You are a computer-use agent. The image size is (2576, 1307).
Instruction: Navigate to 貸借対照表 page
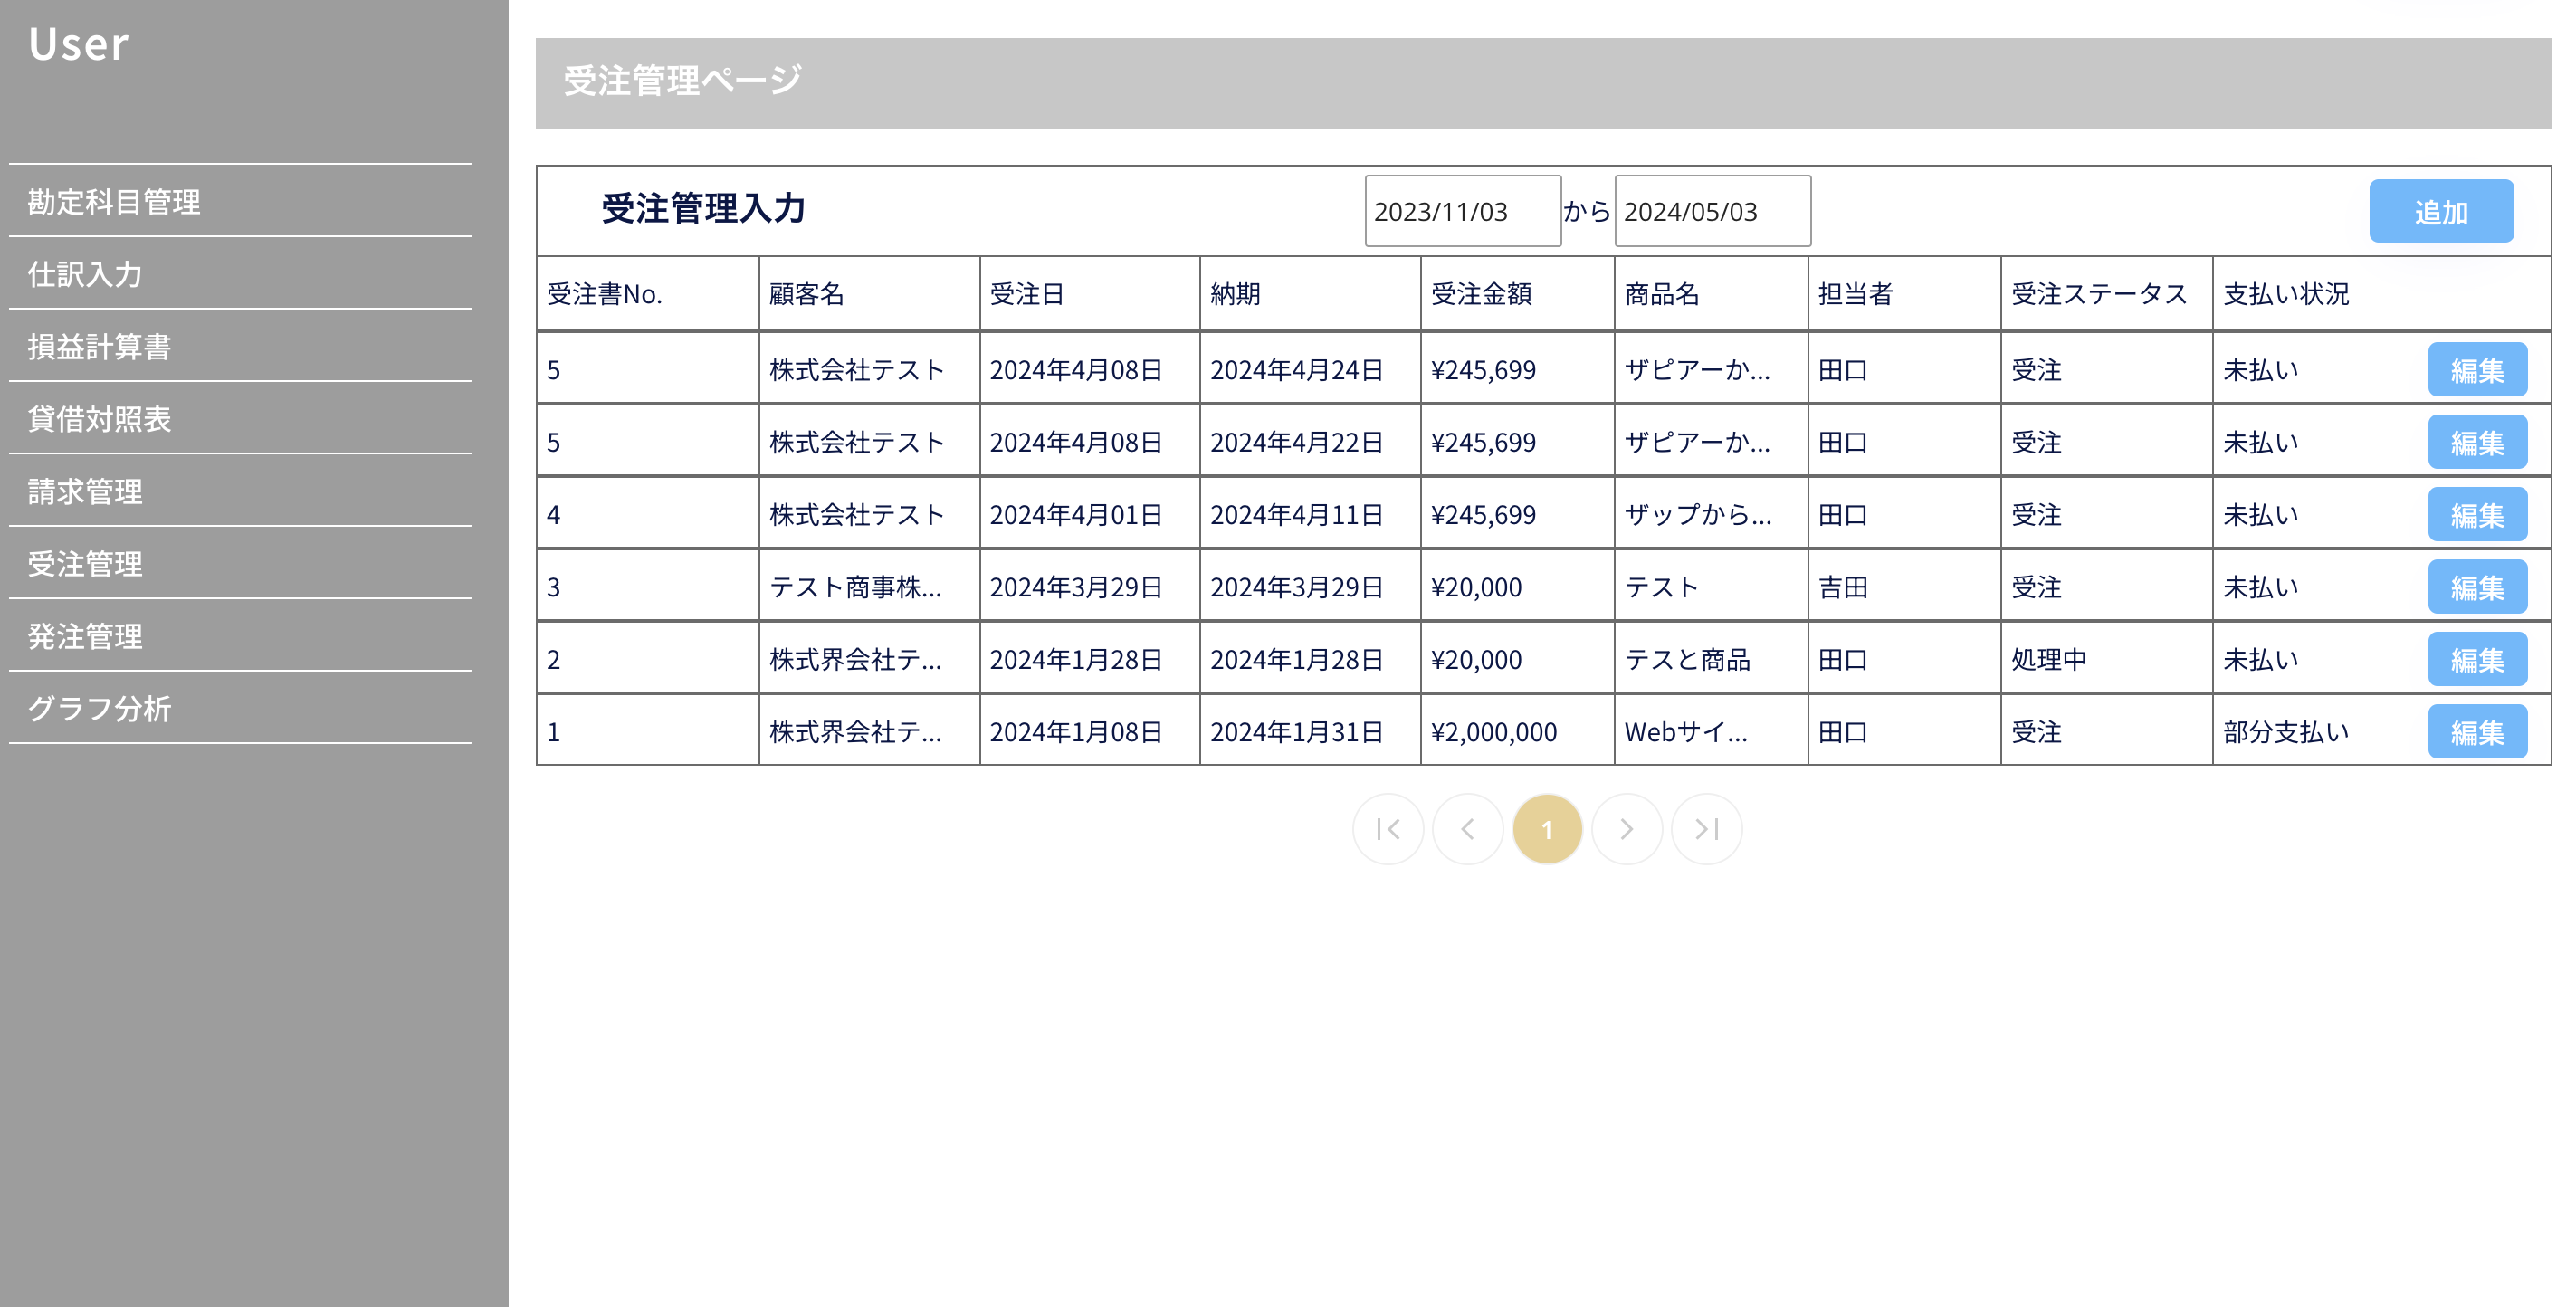99,419
